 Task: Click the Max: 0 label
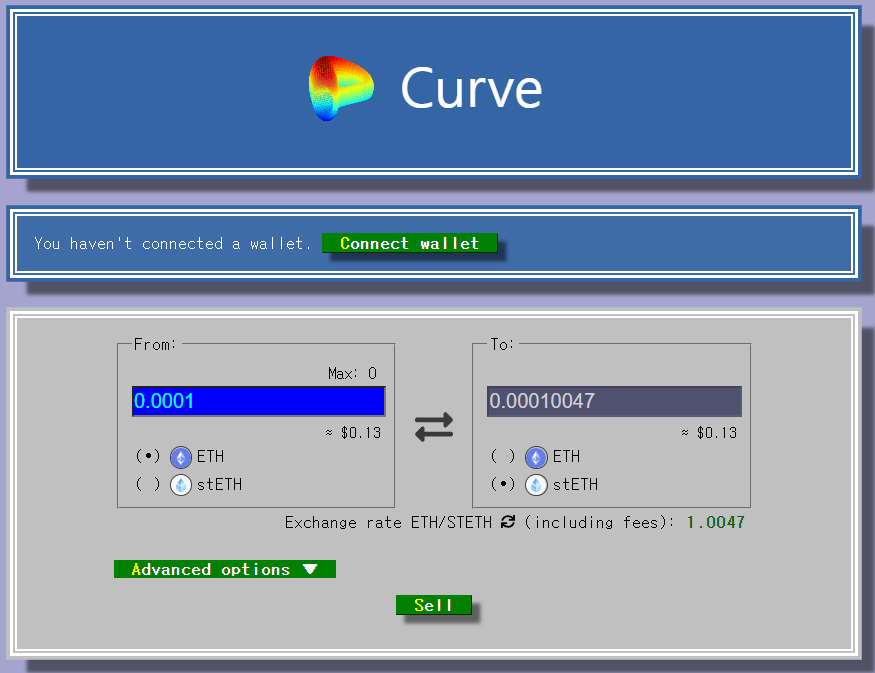point(353,373)
